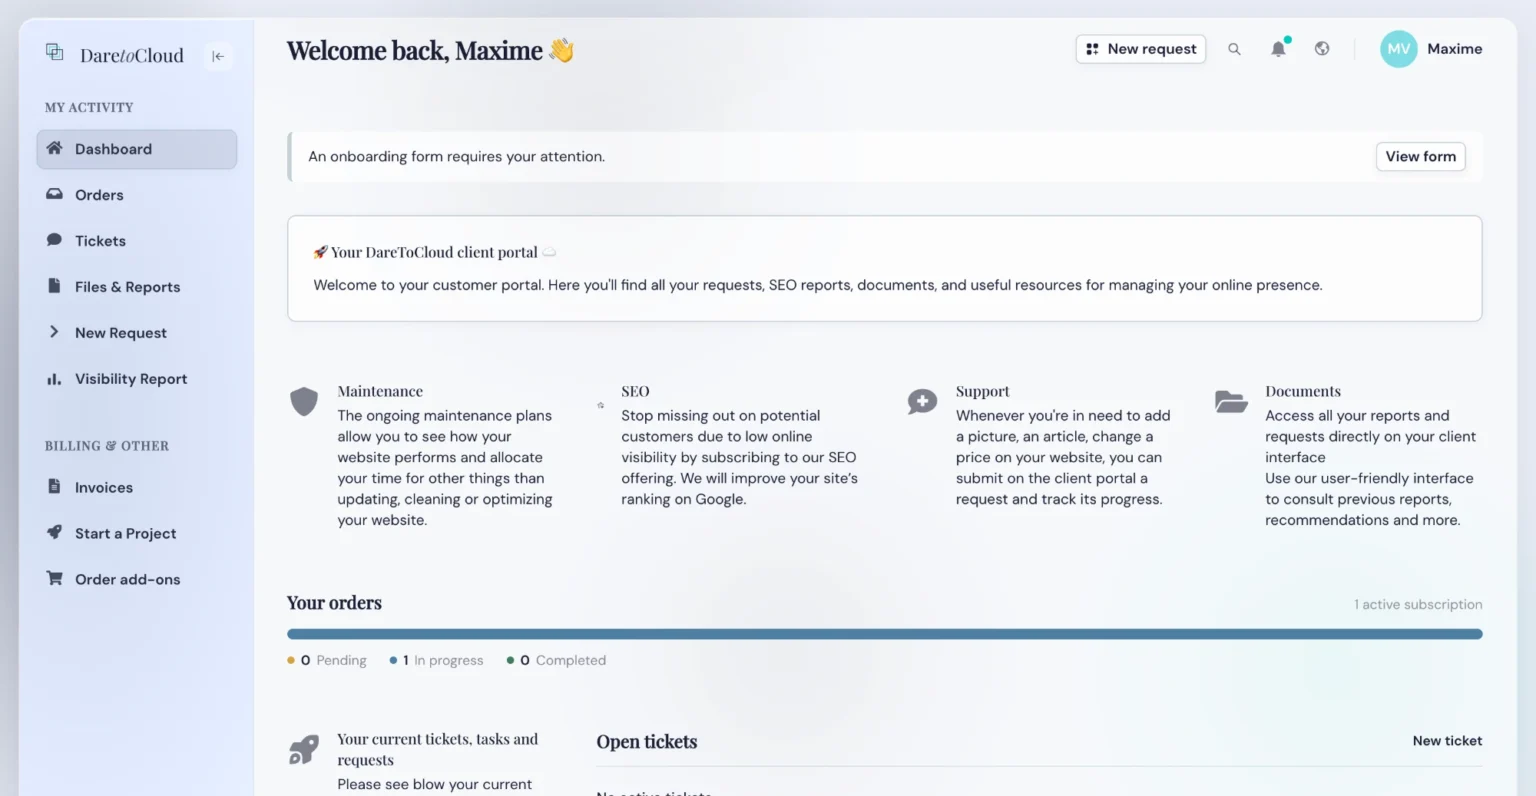Click the MV user avatar
The image size is (1536, 796).
1399,49
